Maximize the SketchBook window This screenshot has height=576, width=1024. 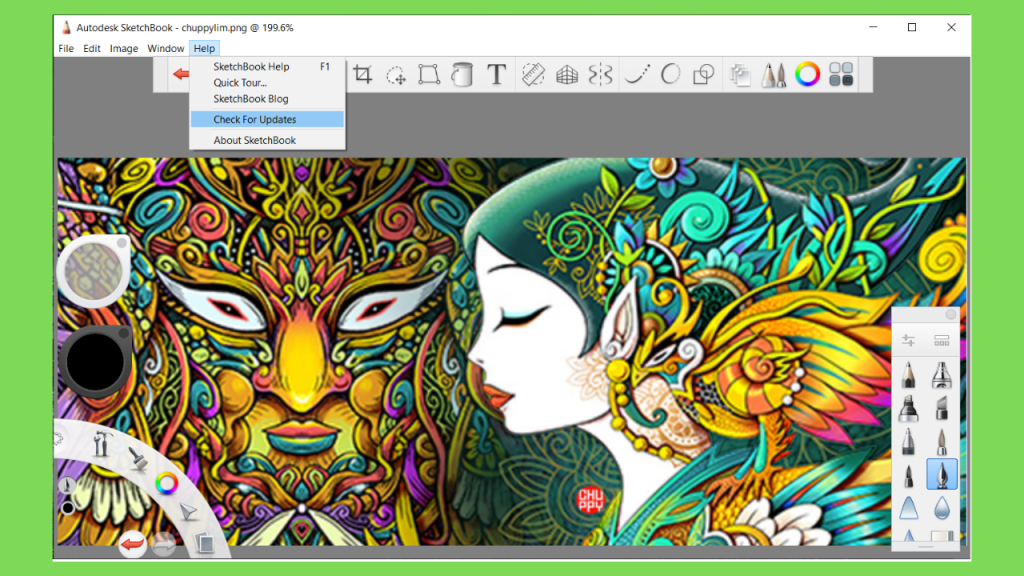(x=912, y=27)
